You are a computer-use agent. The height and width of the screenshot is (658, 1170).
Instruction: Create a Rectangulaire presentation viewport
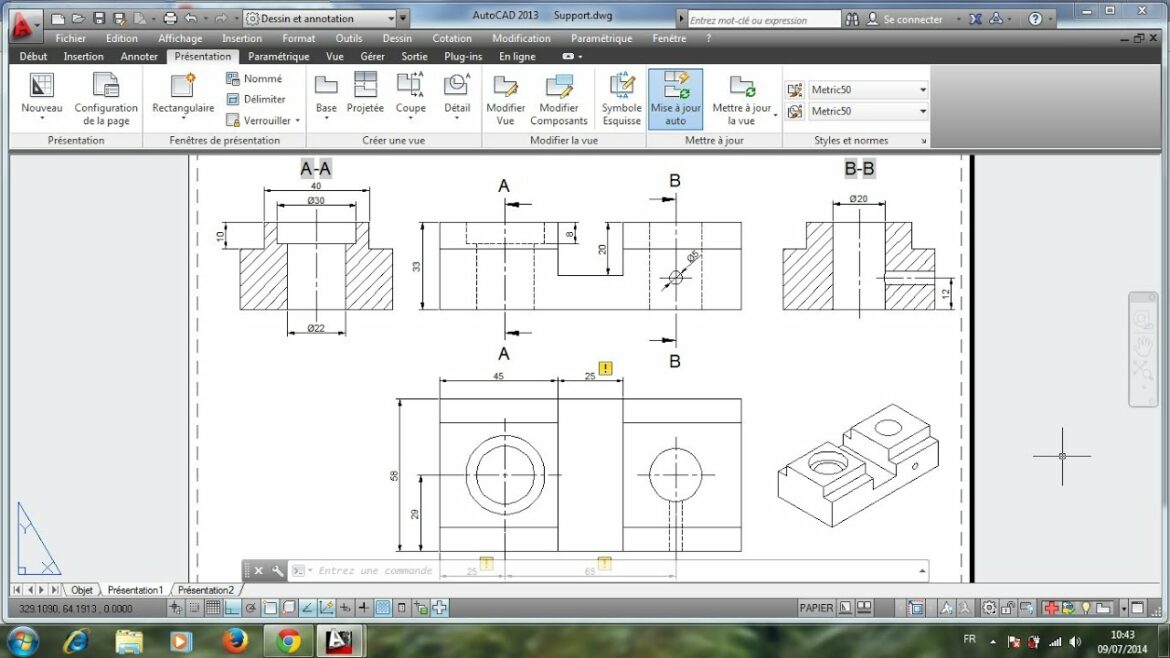182,97
